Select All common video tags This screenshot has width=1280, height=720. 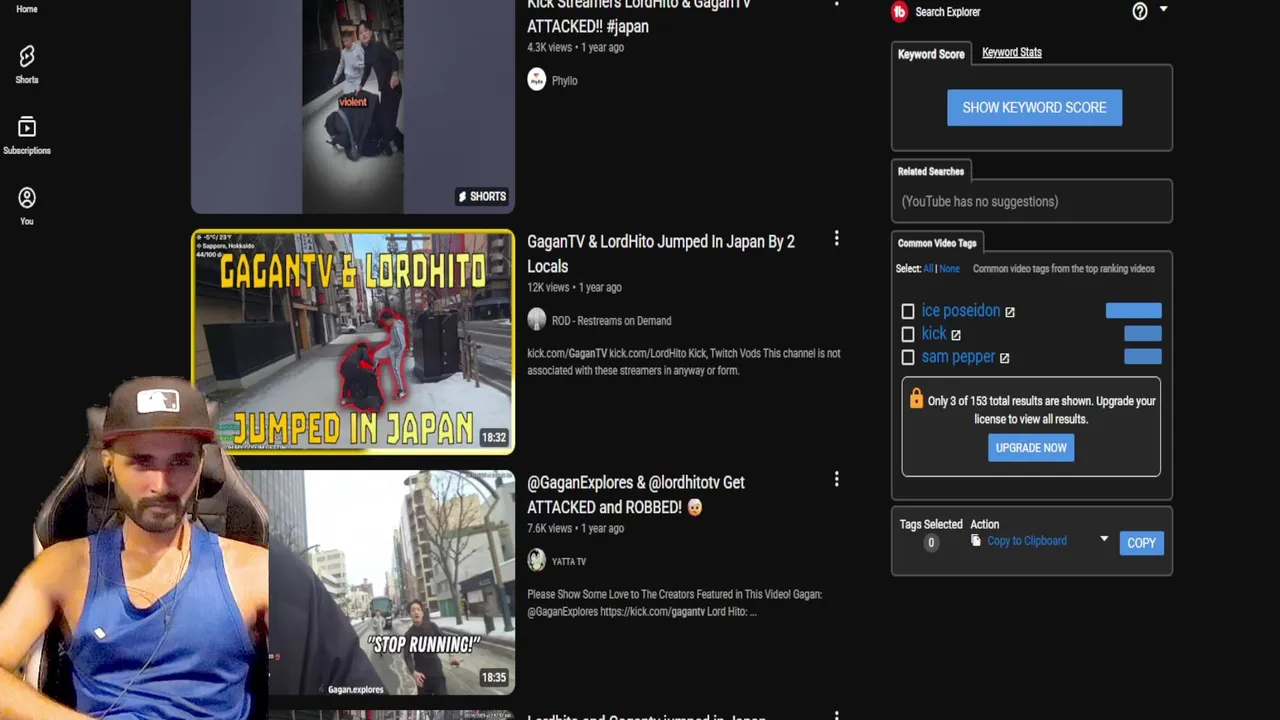coord(928,269)
